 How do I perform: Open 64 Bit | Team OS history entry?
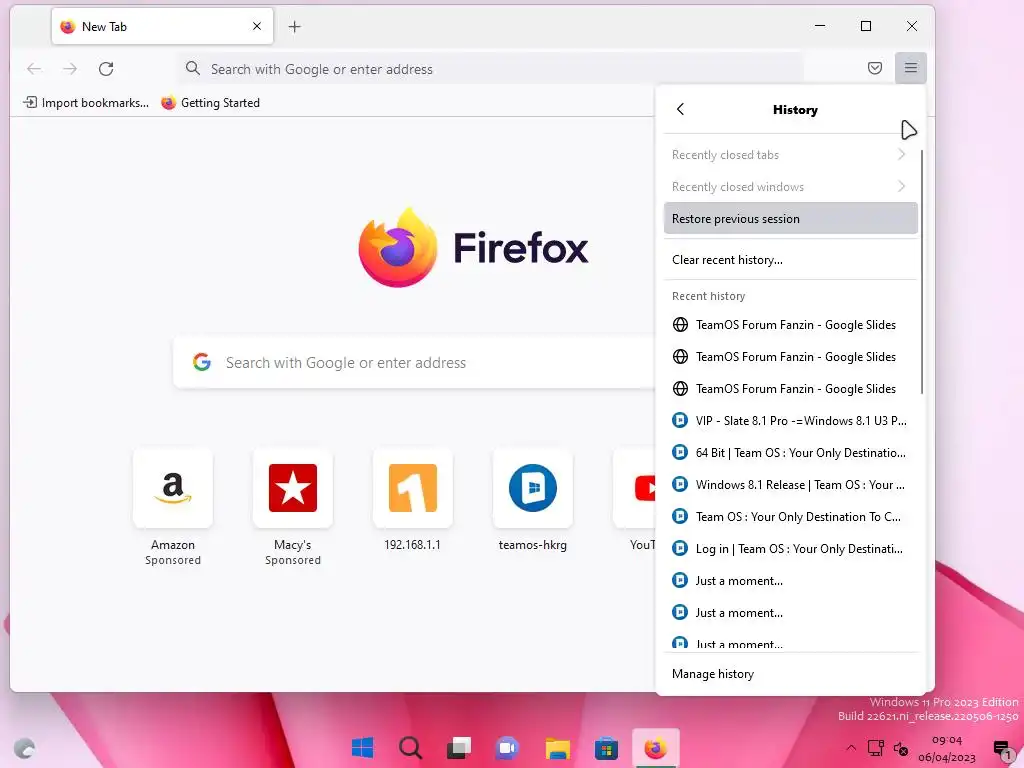click(x=790, y=453)
